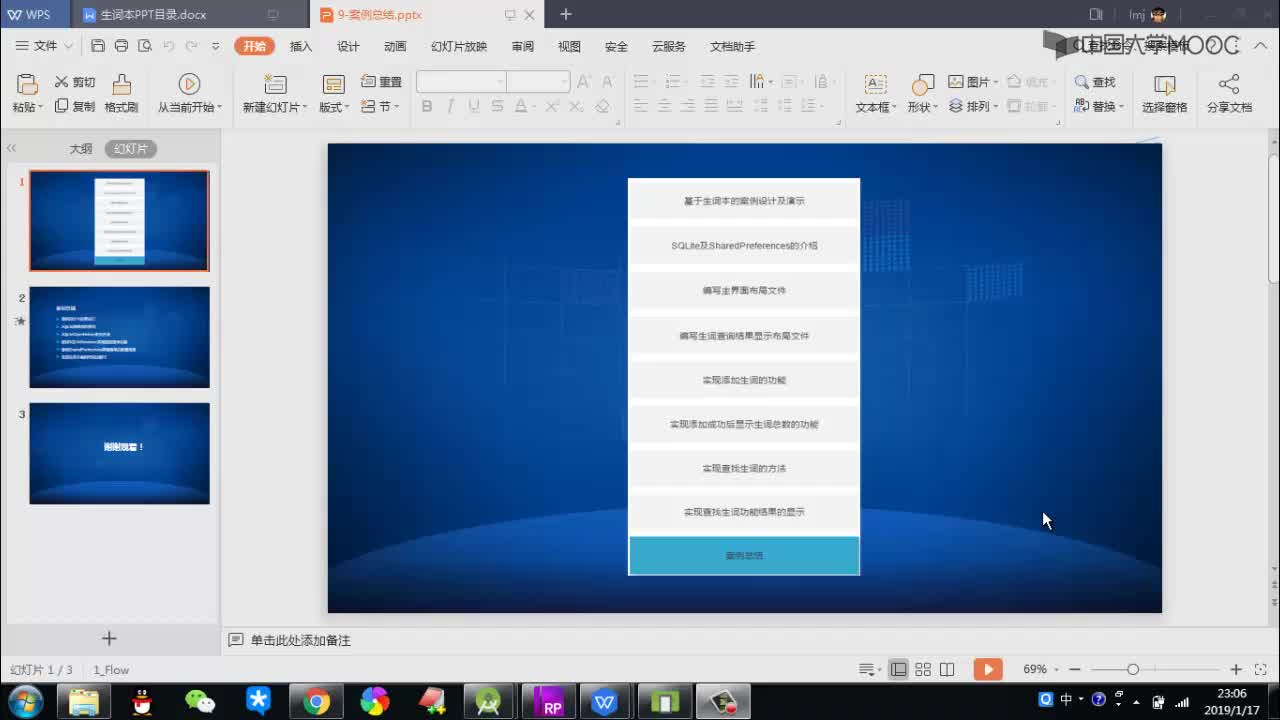Click zoom out minus button
1280x720 pixels.
(1075, 669)
